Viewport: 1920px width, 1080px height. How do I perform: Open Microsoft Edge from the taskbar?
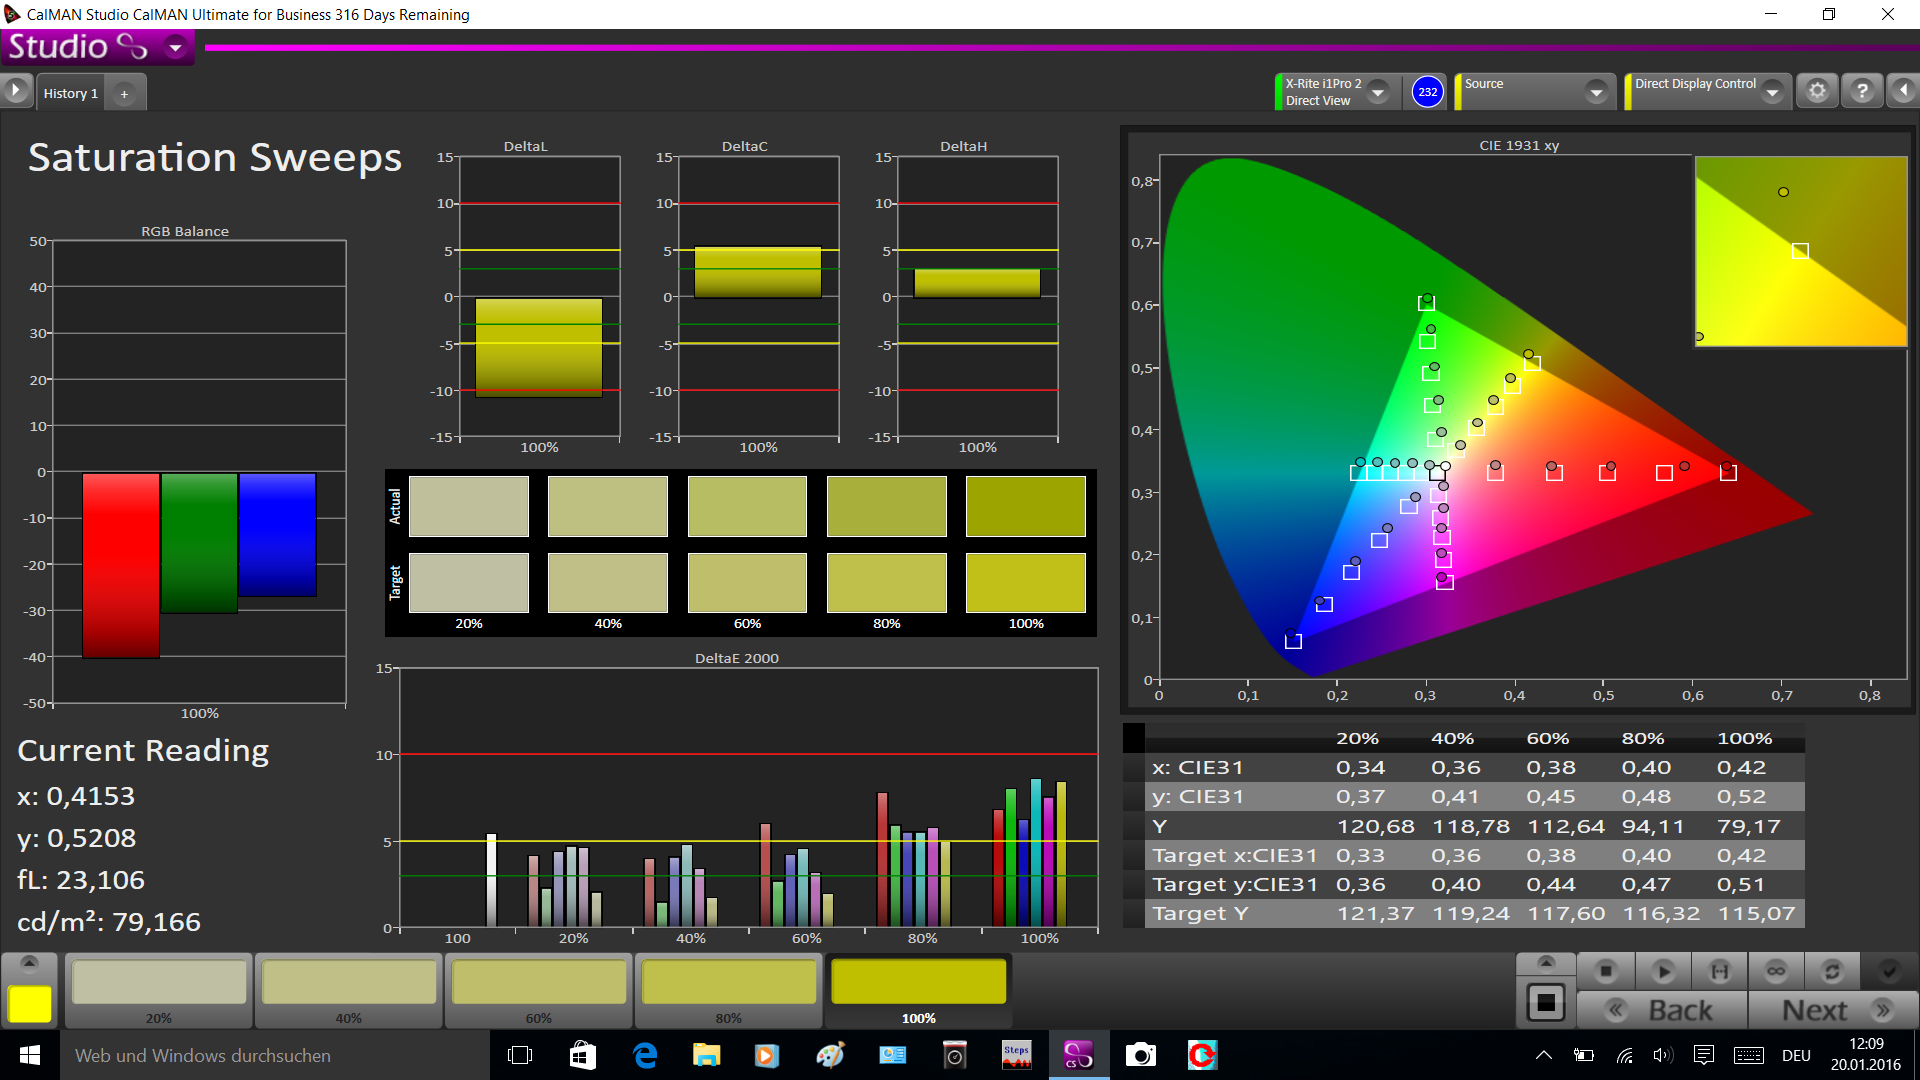pyautogui.click(x=645, y=1055)
